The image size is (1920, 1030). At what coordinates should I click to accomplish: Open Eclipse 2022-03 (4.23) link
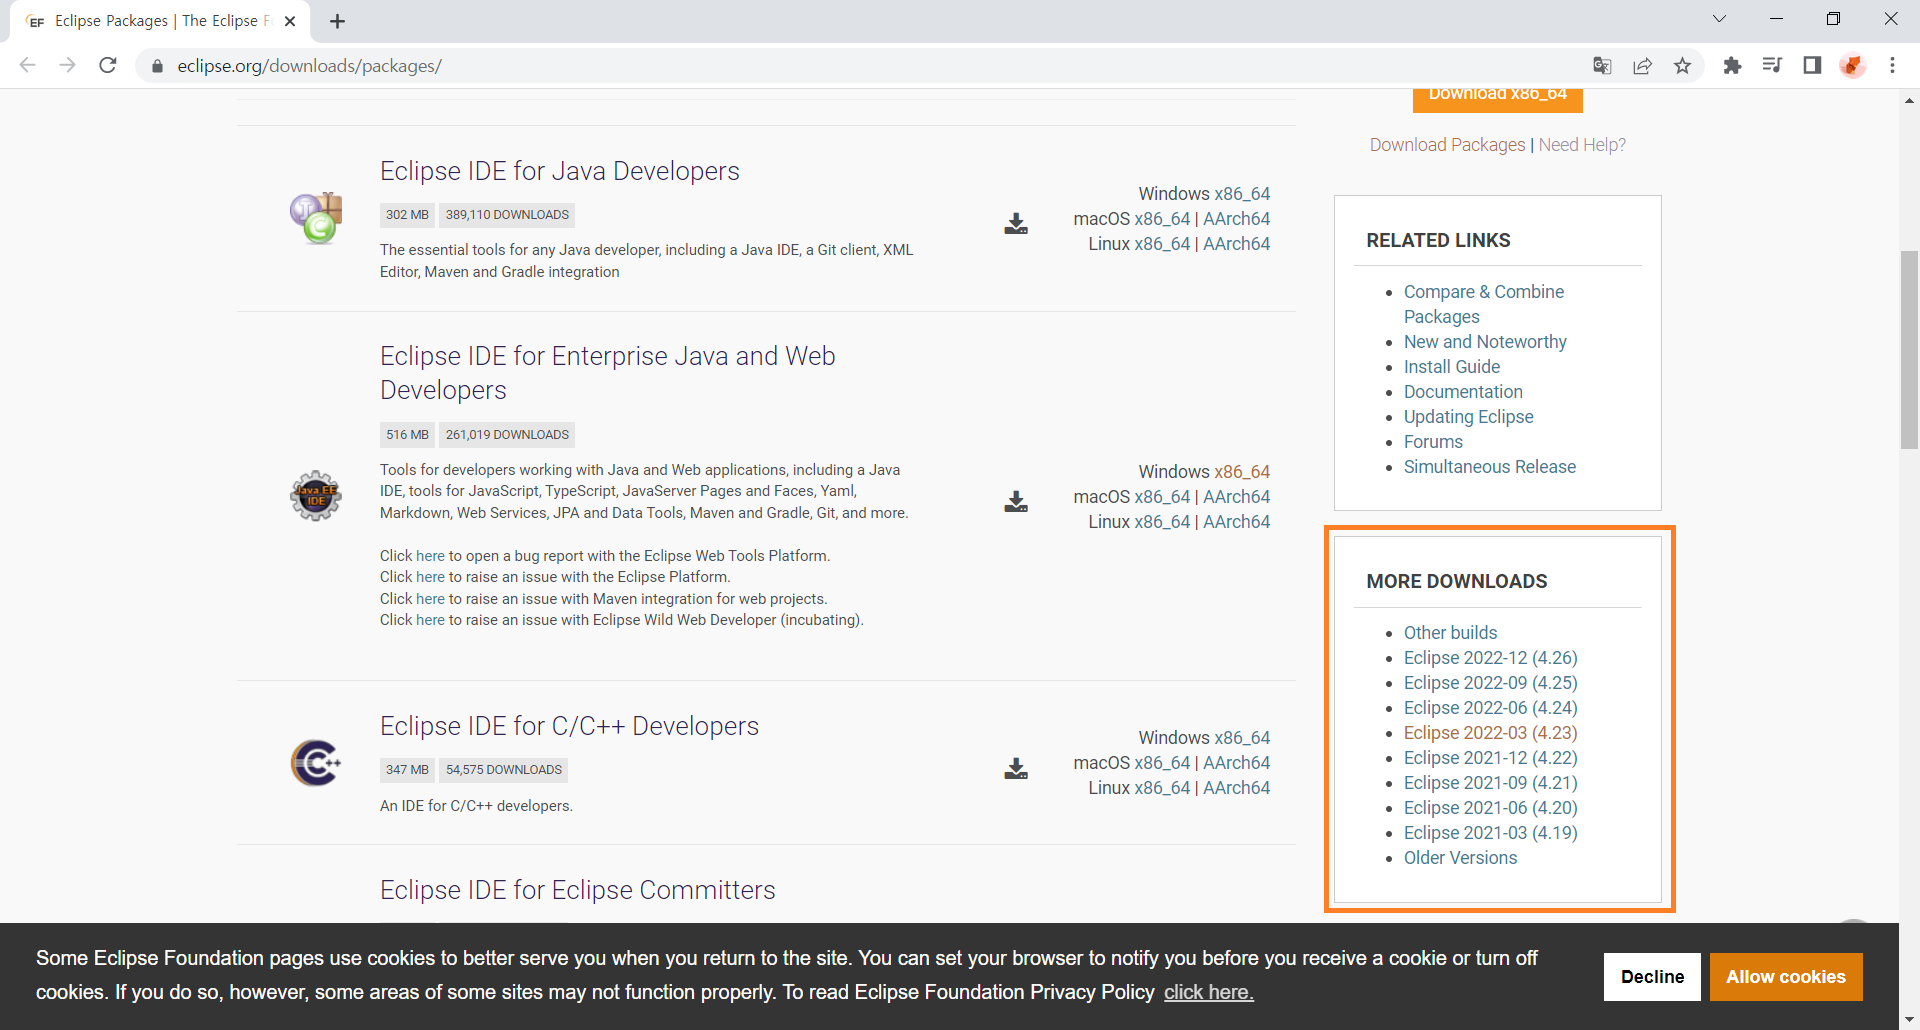(x=1491, y=733)
